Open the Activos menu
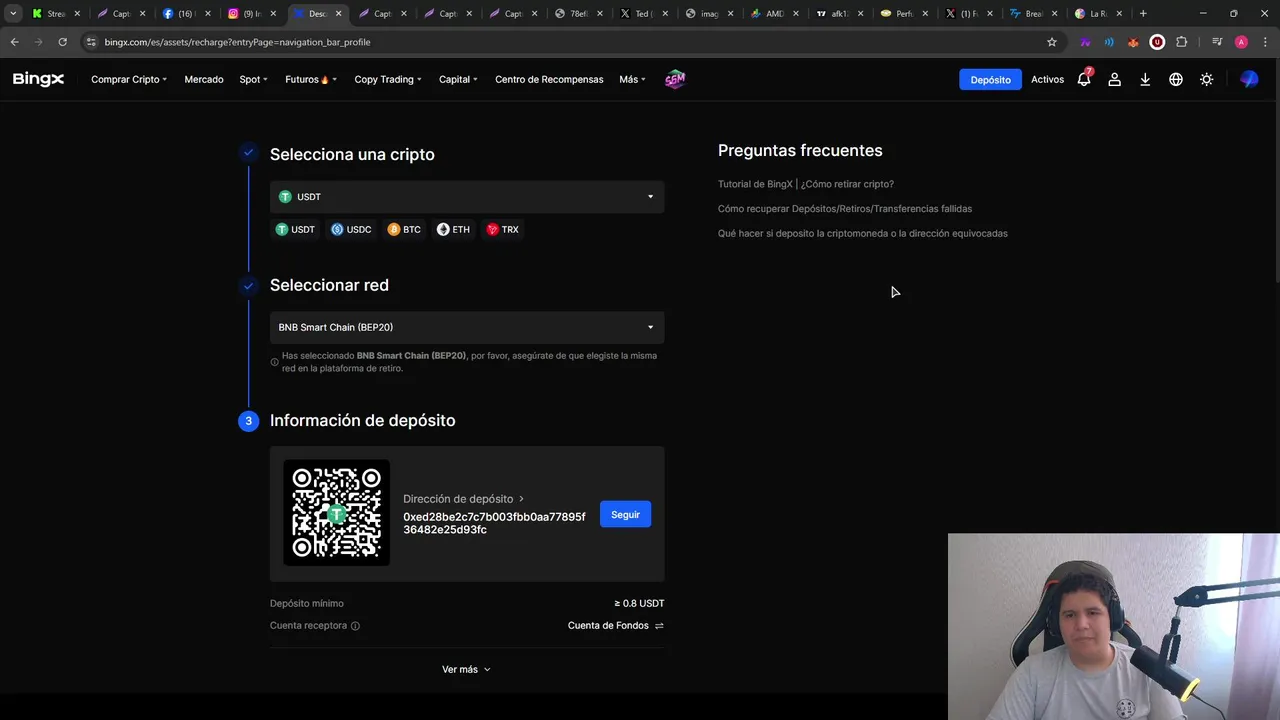The width and height of the screenshot is (1280, 720). [1047, 79]
